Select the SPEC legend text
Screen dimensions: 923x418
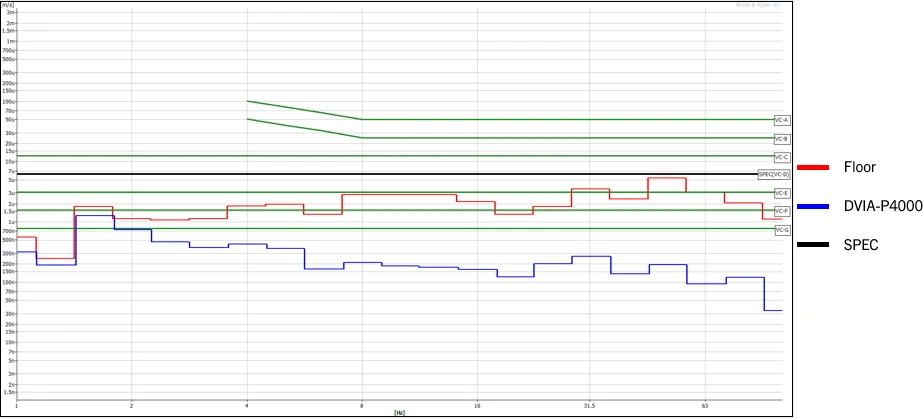(861, 245)
